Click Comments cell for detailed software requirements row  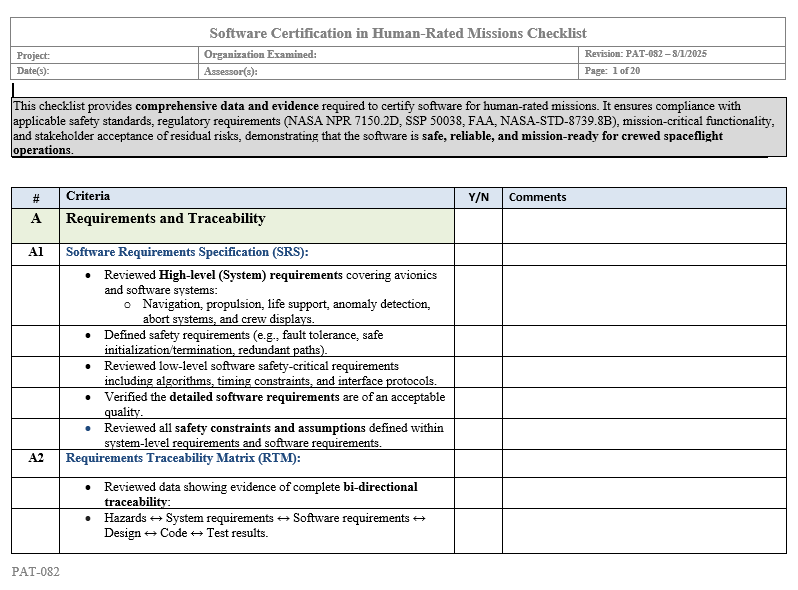point(644,404)
